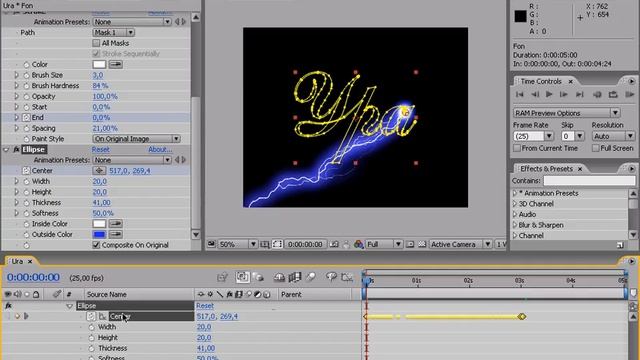
Task: Open the Active Camera view dropdown
Action: (x=460, y=244)
